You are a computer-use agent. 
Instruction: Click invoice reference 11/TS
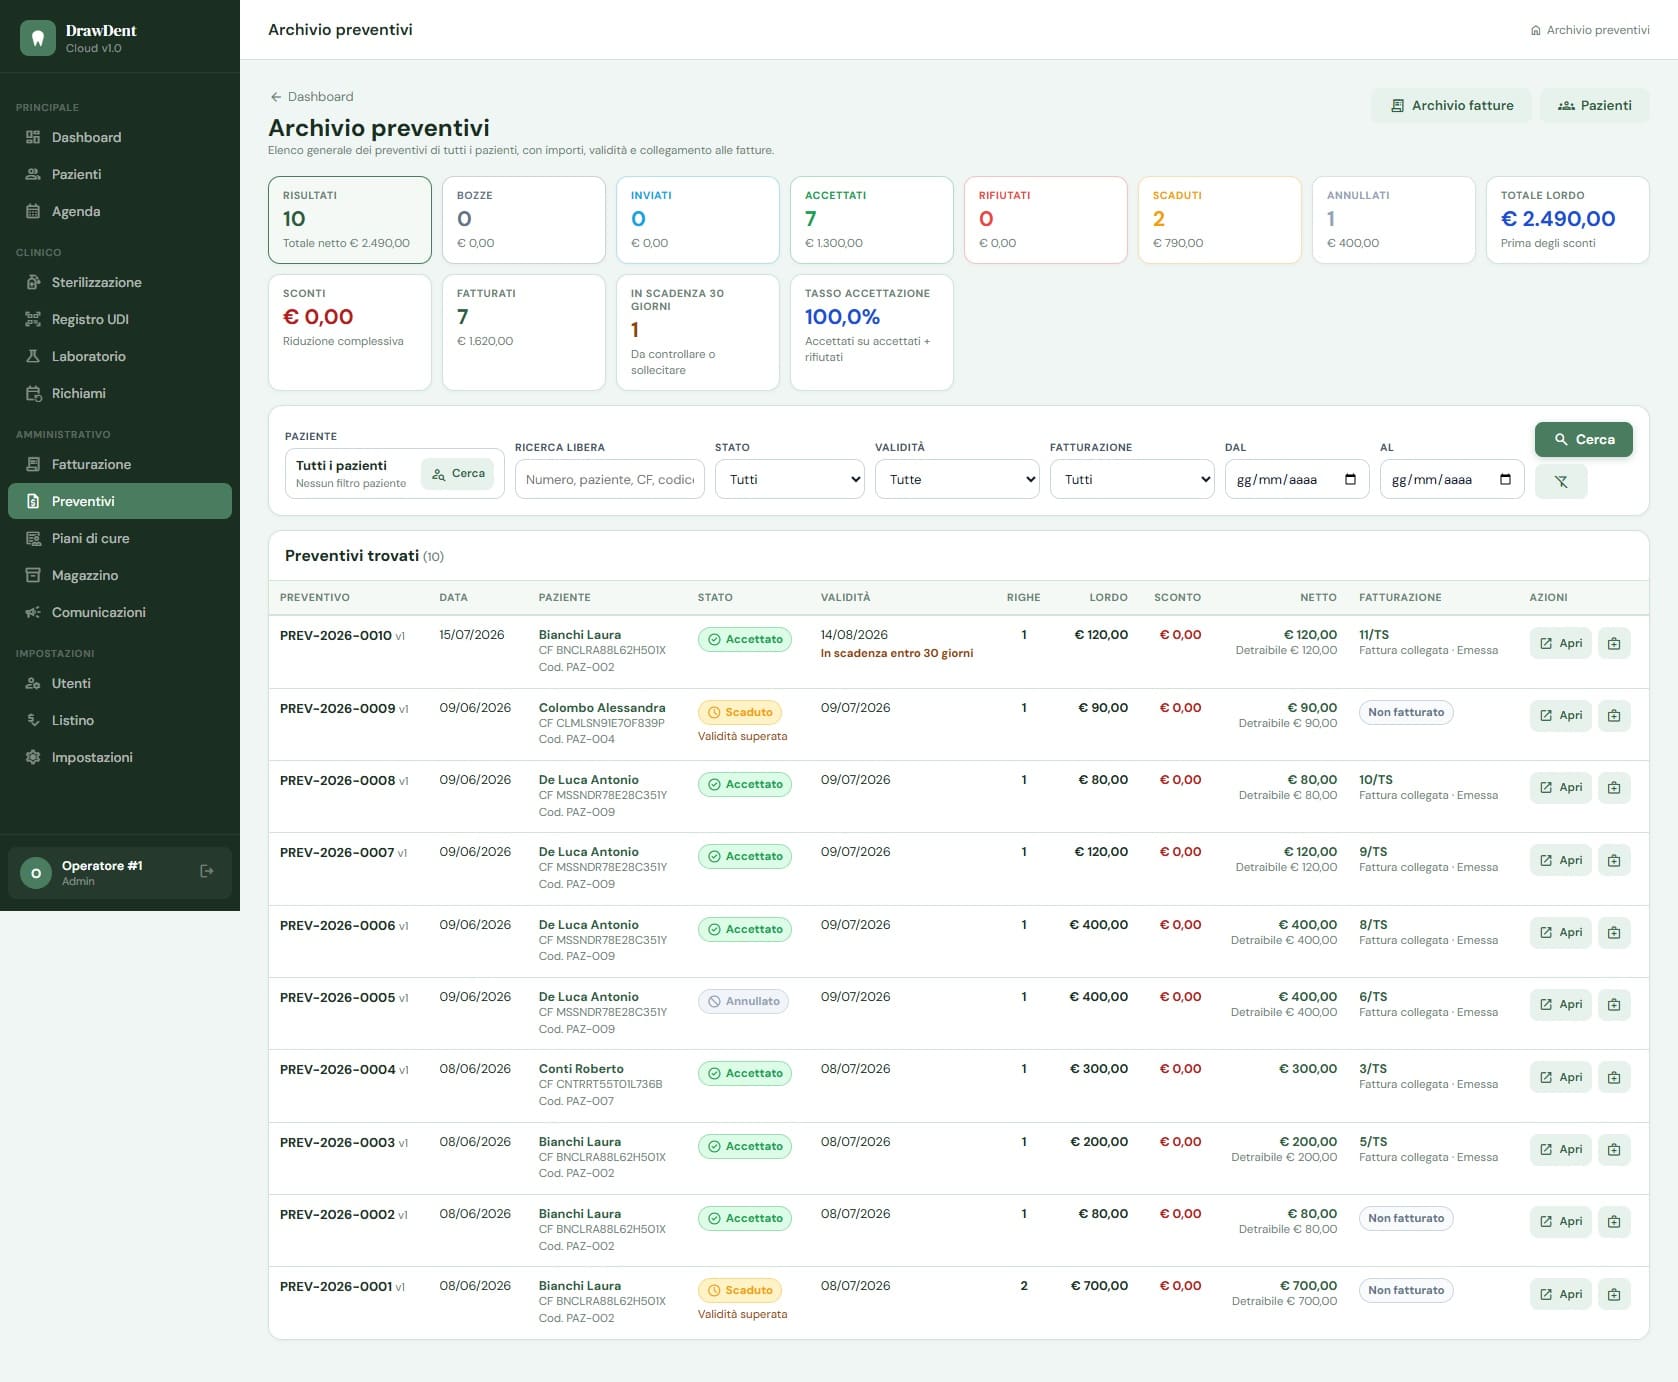pos(1374,634)
